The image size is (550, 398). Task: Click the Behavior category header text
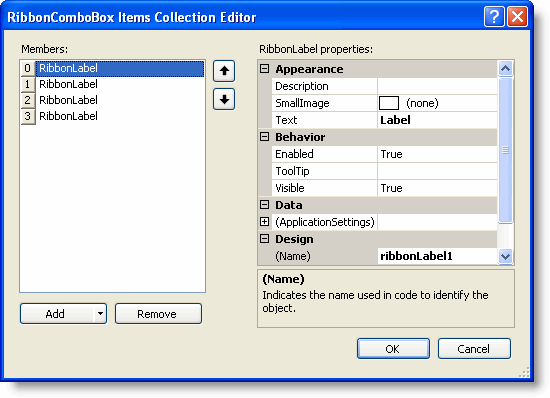coord(300,137)
